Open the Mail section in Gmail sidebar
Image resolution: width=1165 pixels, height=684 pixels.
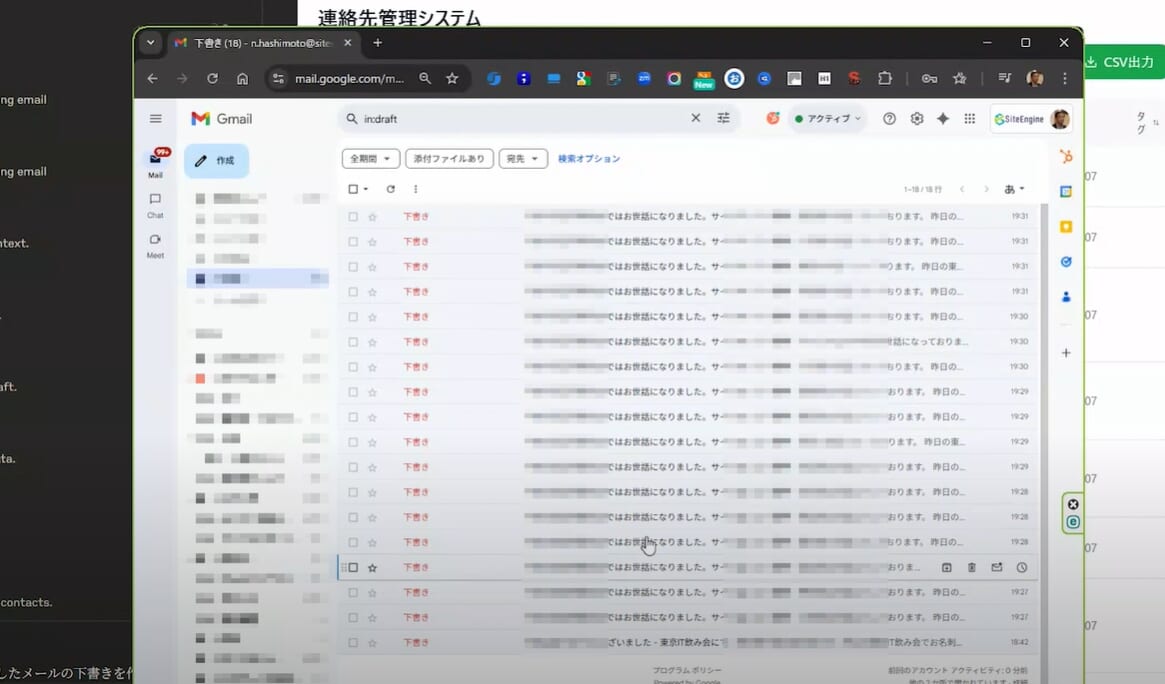155,163
